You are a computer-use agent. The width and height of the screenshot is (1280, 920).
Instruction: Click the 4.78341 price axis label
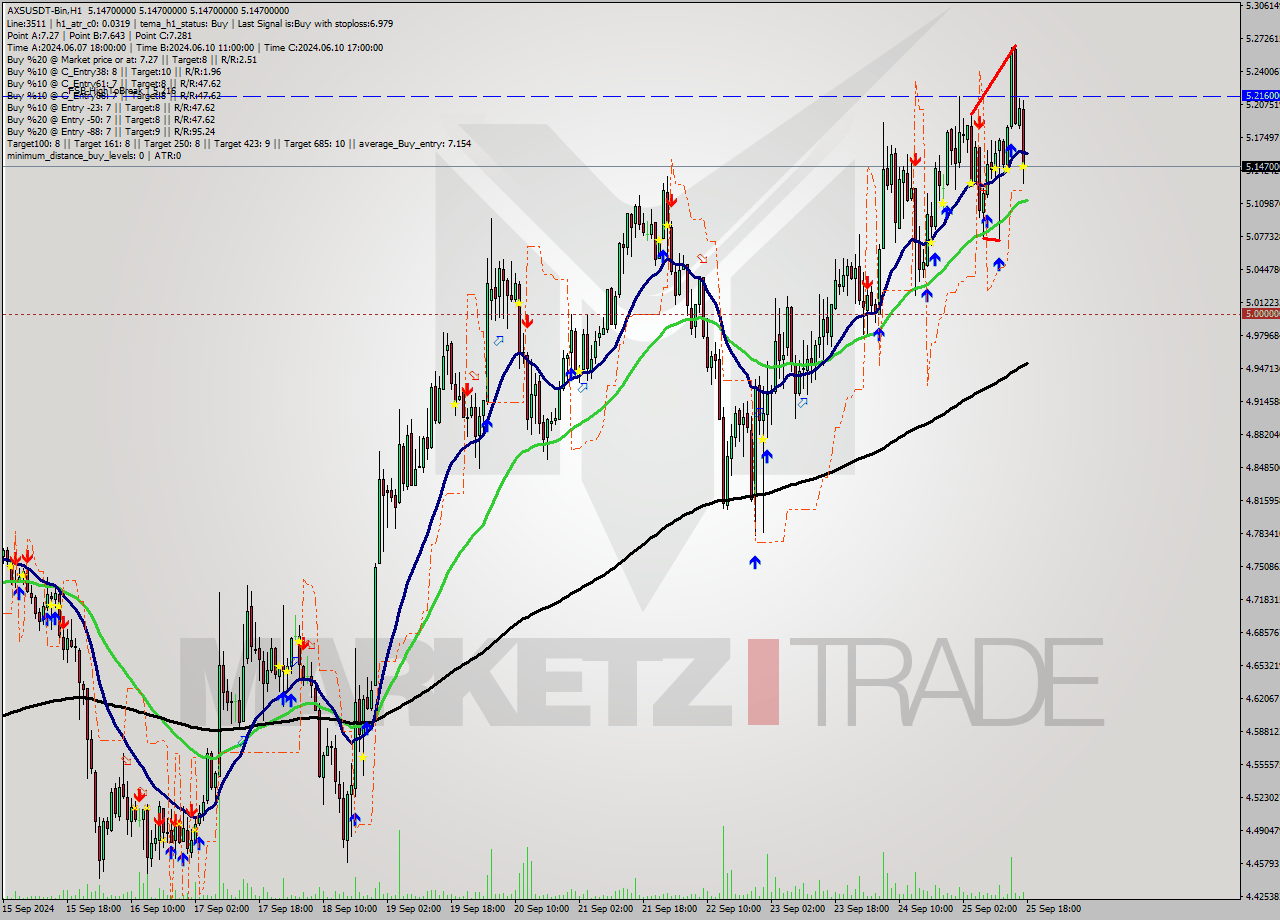pos(1262,533)
